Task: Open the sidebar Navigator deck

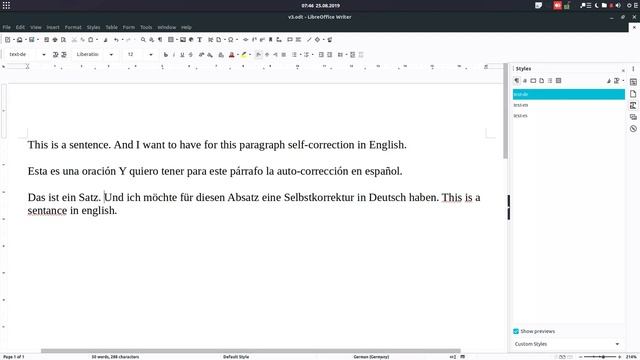Action: (x=633, y=129)
